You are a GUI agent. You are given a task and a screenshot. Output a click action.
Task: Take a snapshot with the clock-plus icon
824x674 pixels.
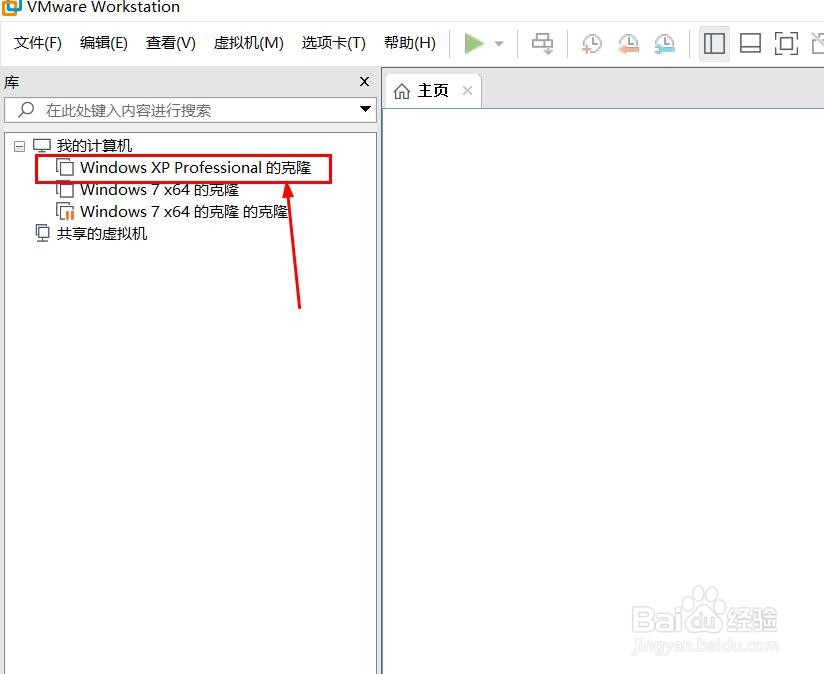click(592, 44)
